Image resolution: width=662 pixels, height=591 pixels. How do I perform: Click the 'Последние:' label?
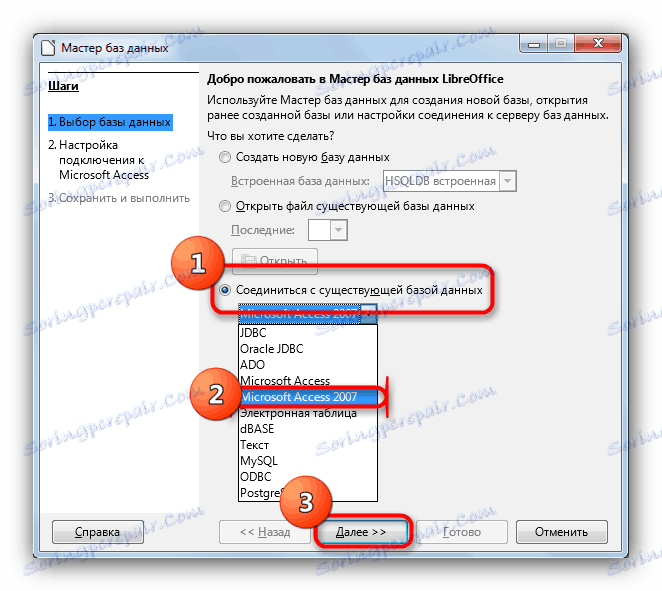click(x=263, y=230)
